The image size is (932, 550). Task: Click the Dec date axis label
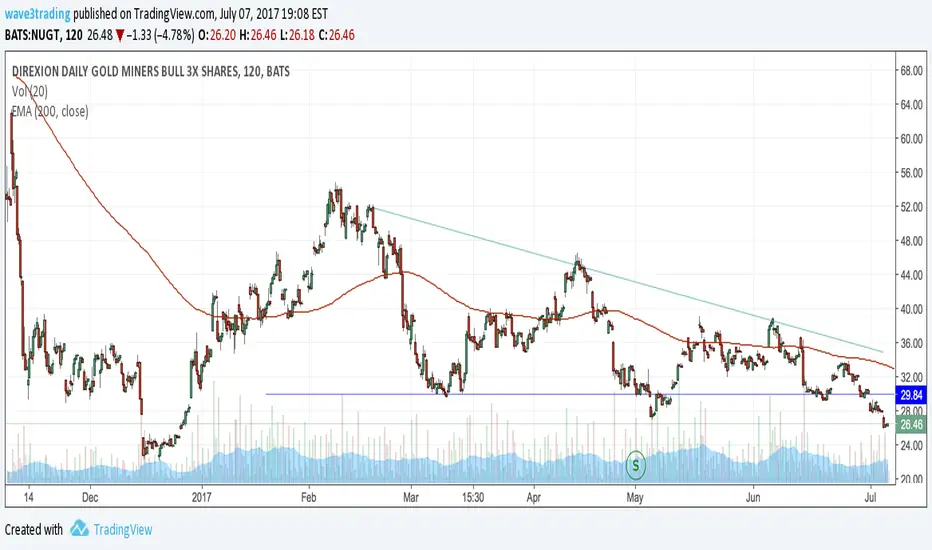tap(90, 497)
